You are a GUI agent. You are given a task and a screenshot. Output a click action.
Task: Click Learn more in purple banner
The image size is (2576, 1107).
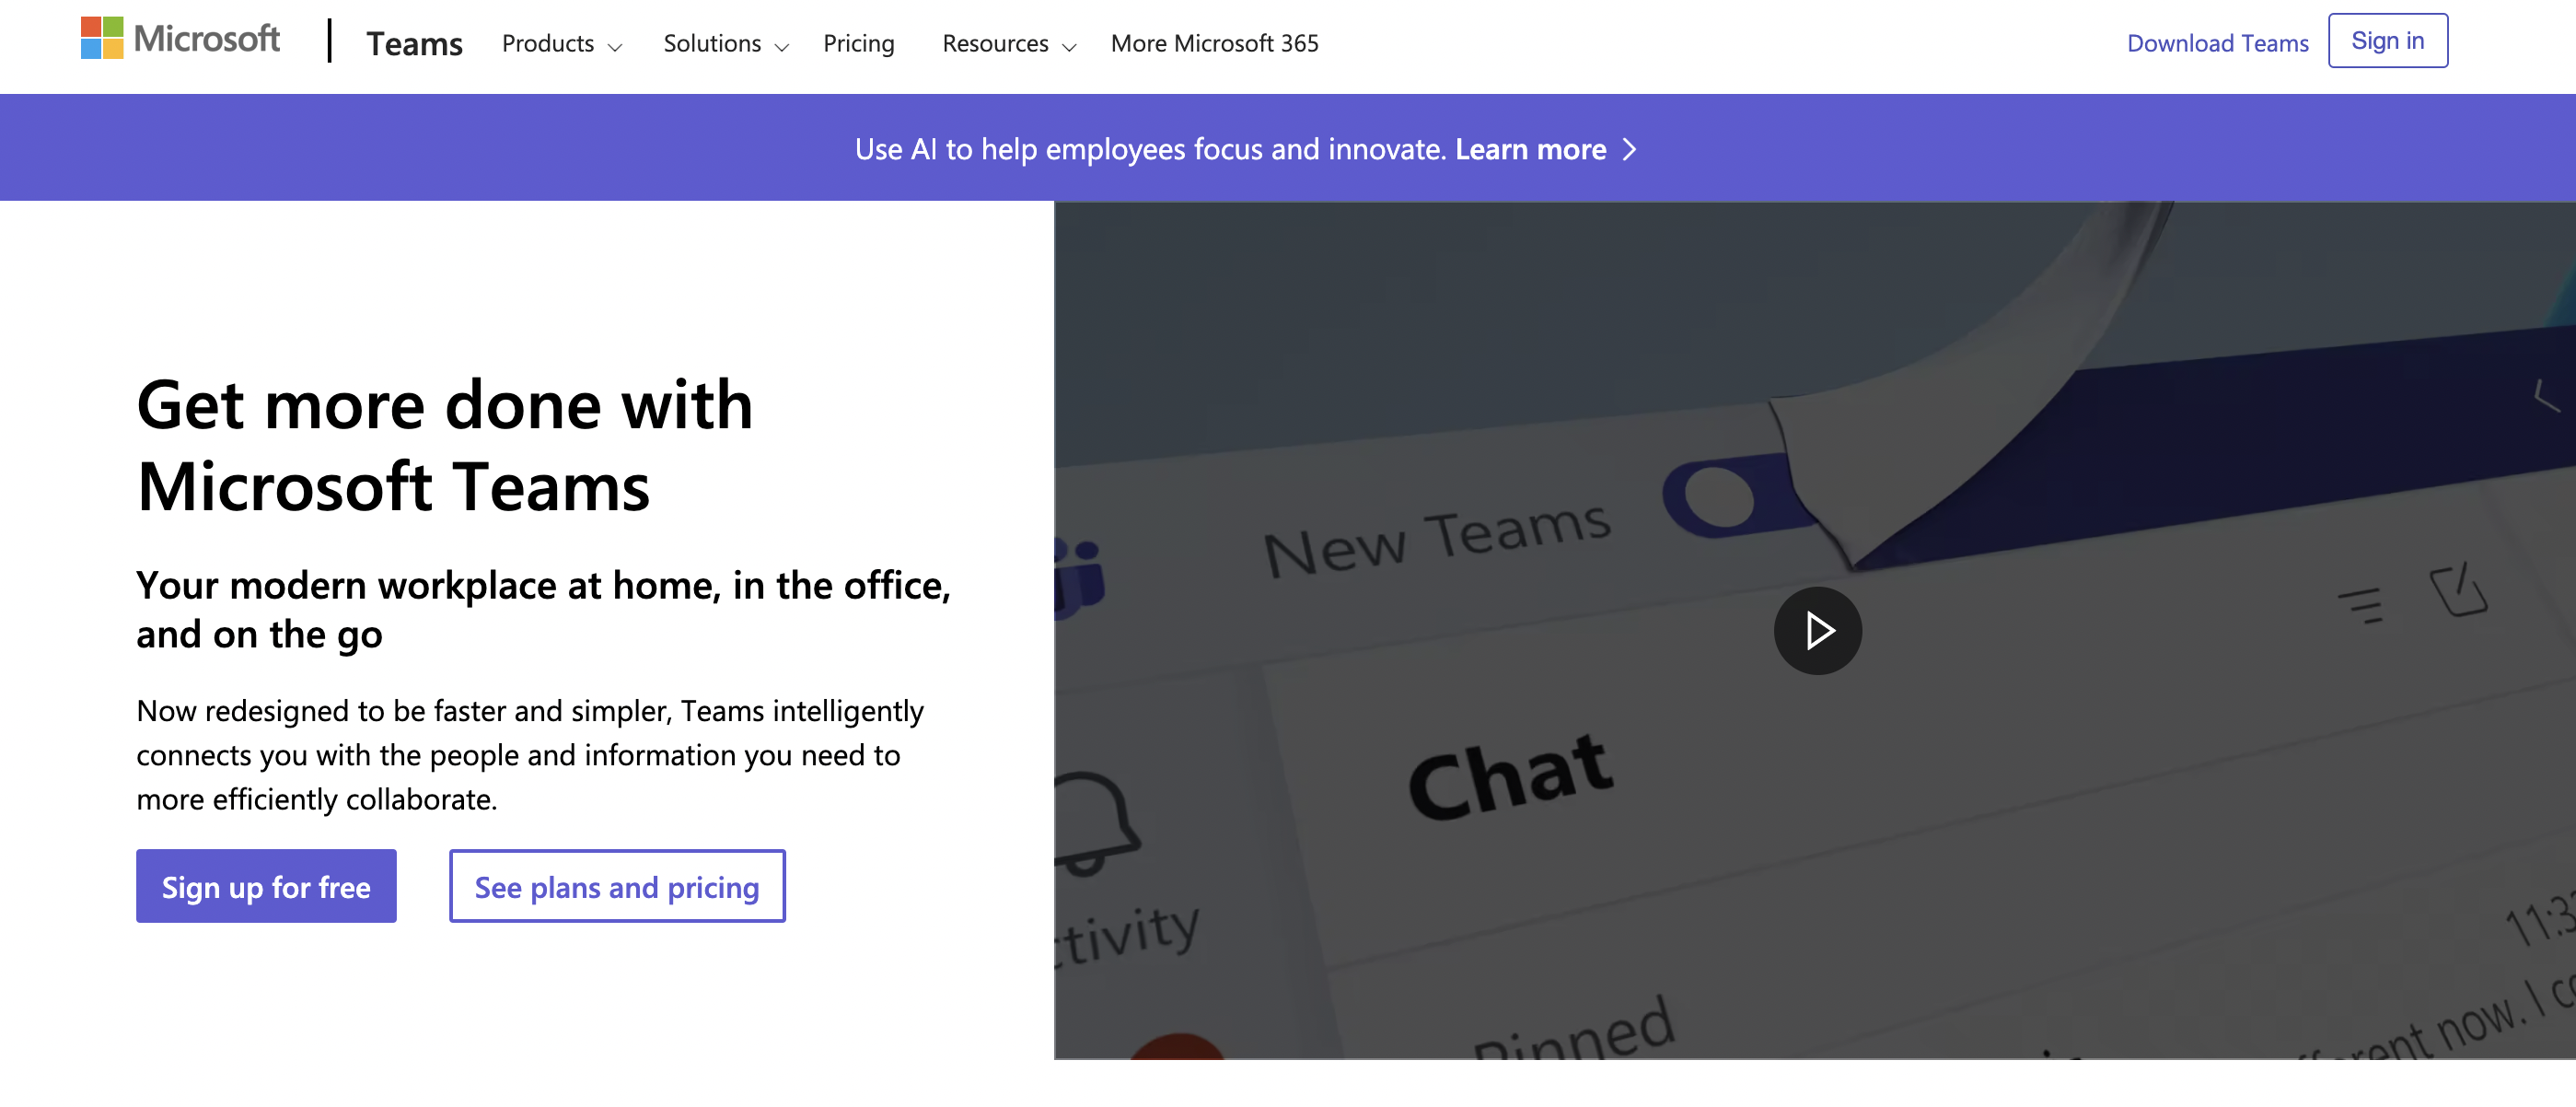coord(1530,149)
